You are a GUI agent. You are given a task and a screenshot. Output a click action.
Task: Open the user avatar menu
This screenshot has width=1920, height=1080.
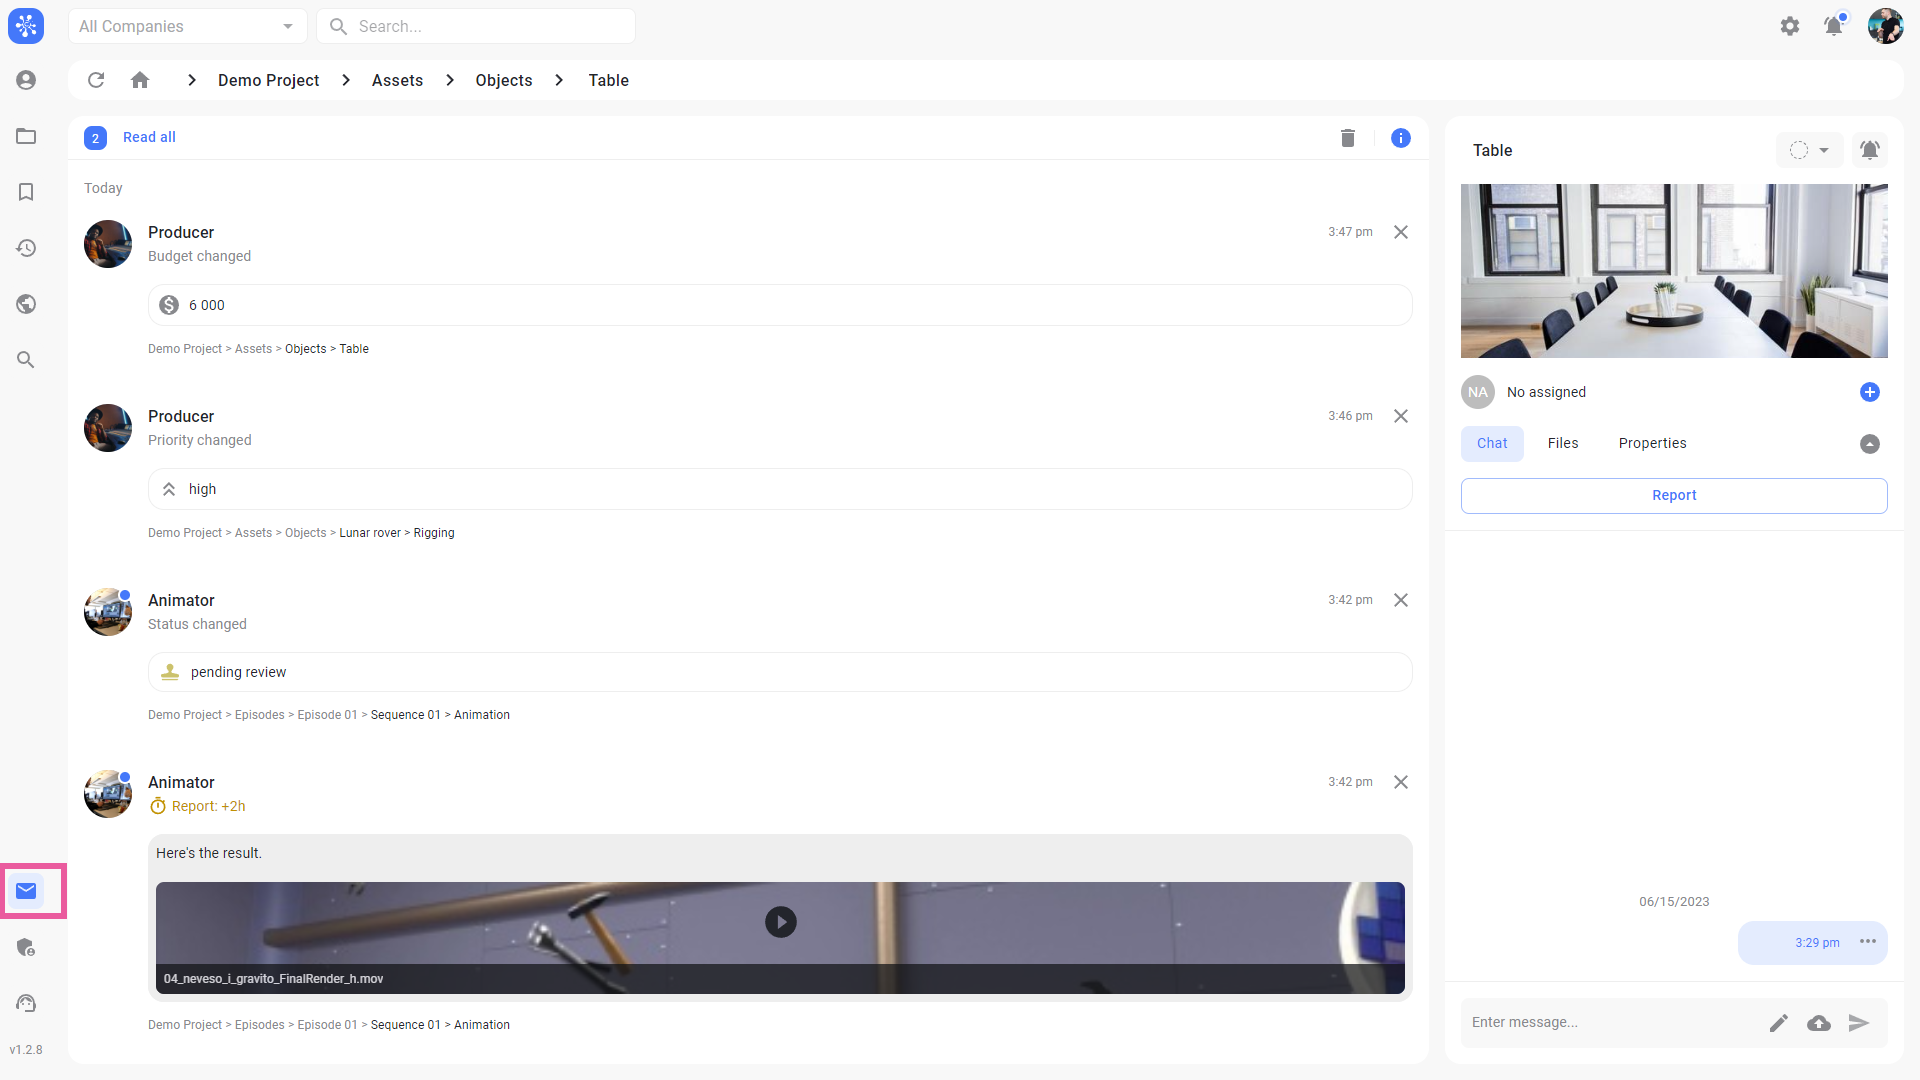(x=1886, y=26)
